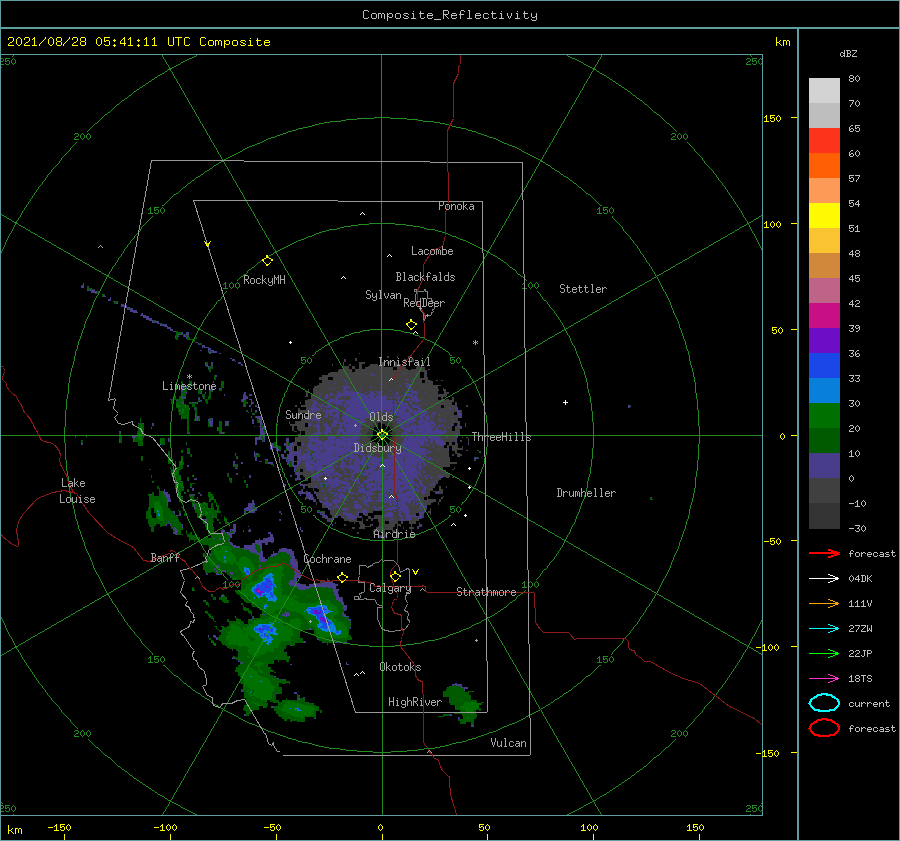
Task: Click the timestamp 2021/08/28 05:41:11 UTC Composite
Action: tap(139, 42)
